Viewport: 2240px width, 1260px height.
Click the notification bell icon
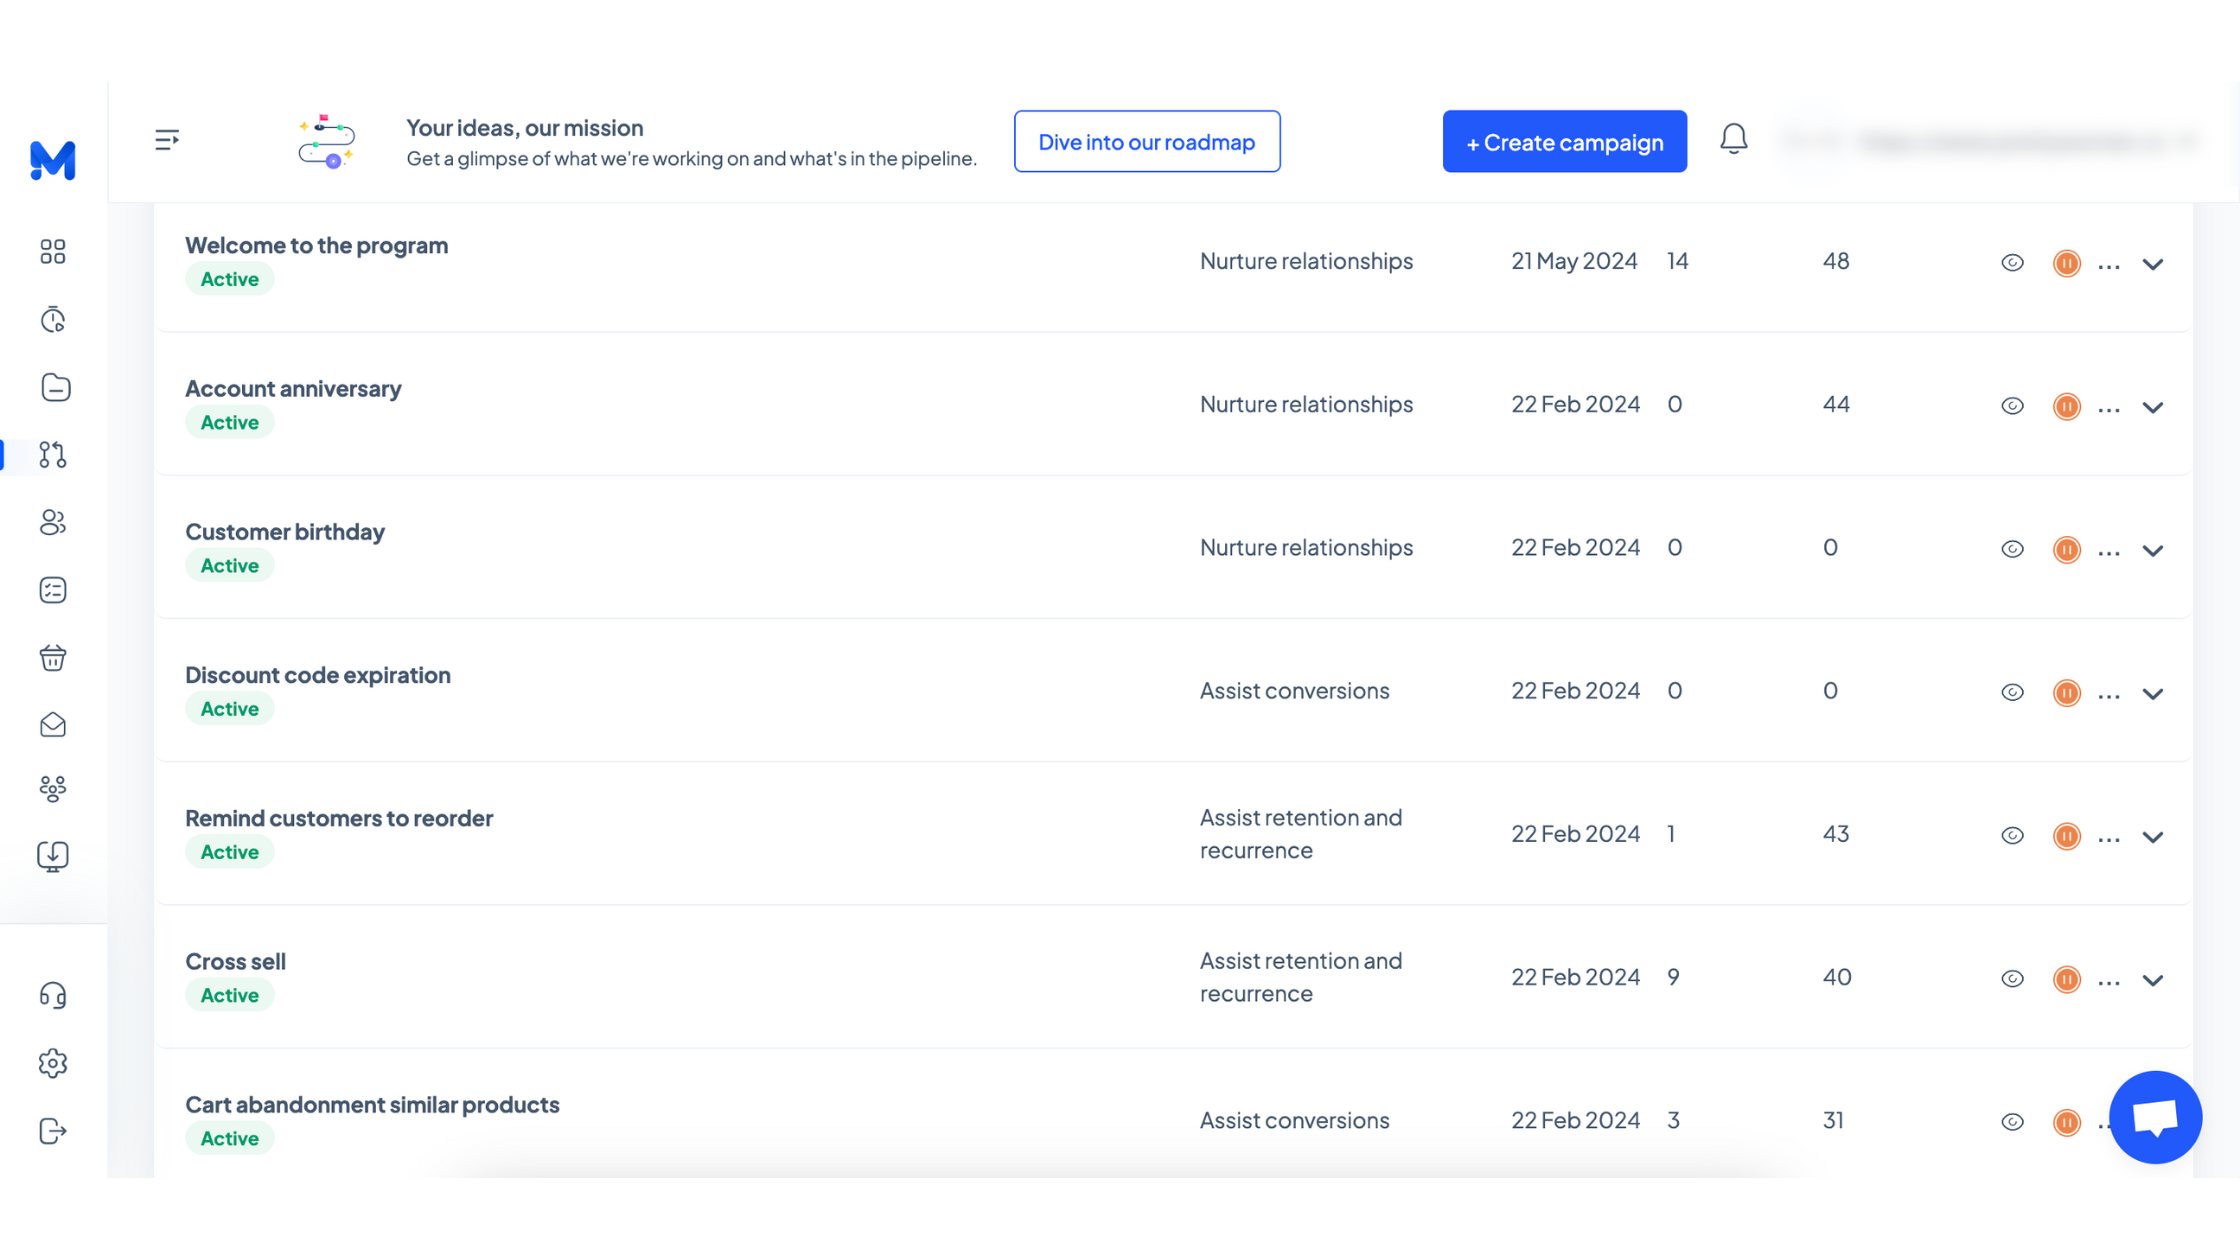pos(1733,139)
